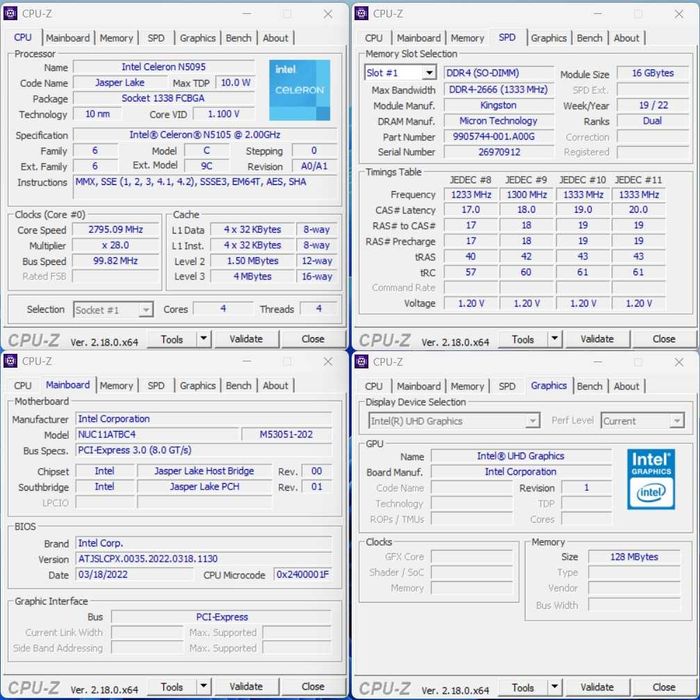Click the Close button in the Mainboard window
Screen dimensions: 700x700
point(313,686)
